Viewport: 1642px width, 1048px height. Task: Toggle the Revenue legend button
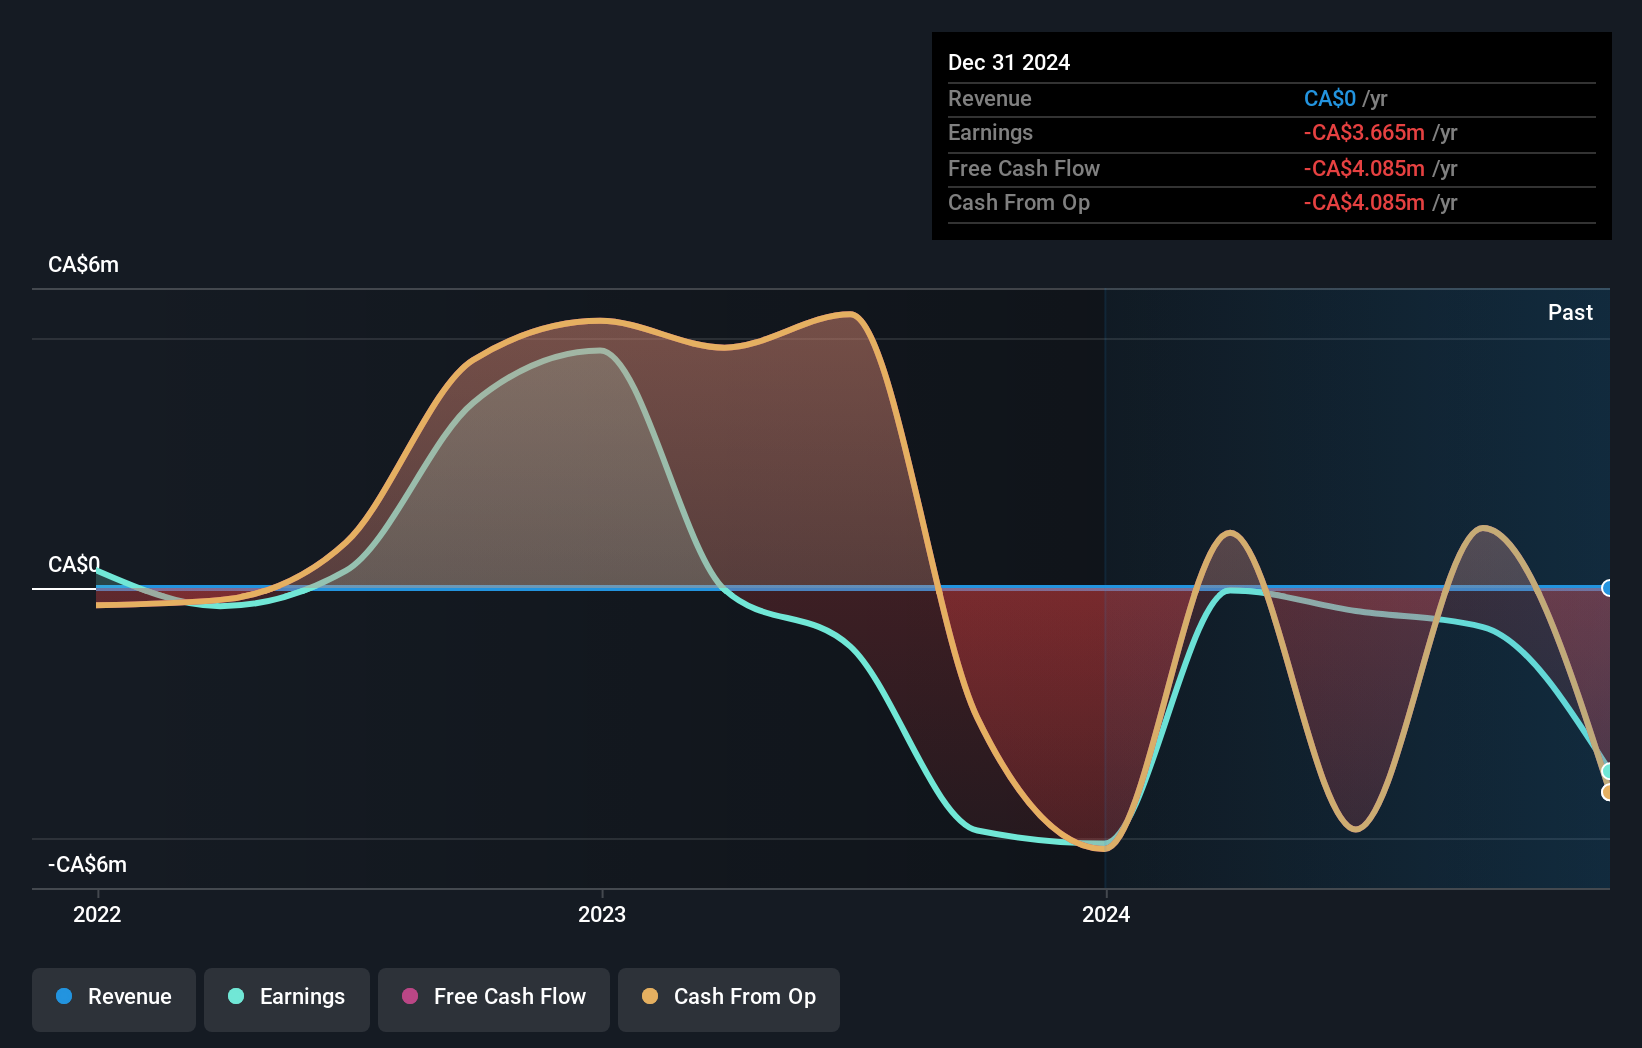point(114,999)
